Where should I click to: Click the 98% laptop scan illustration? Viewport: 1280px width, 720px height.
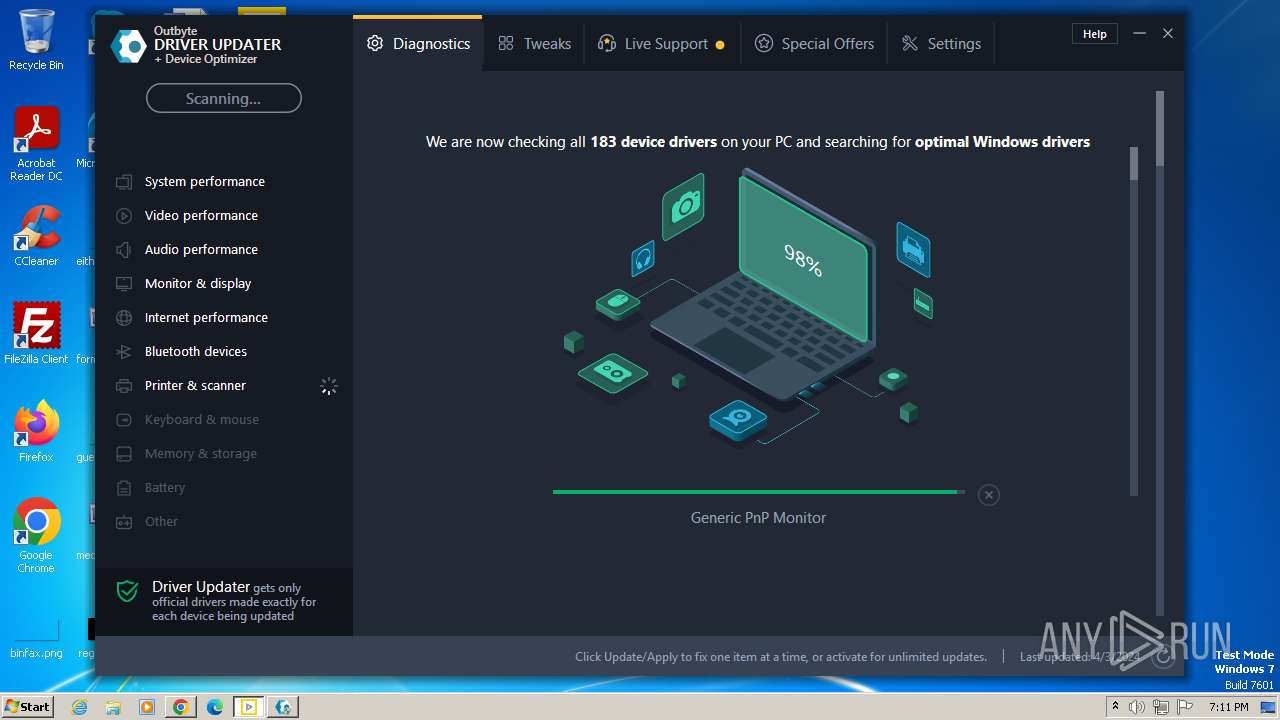tap(748, 308)
